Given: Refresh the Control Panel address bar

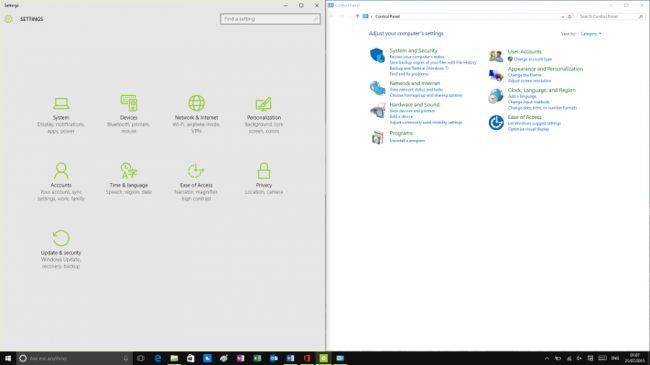Looking at the screenshot, I should pos(570,17).
